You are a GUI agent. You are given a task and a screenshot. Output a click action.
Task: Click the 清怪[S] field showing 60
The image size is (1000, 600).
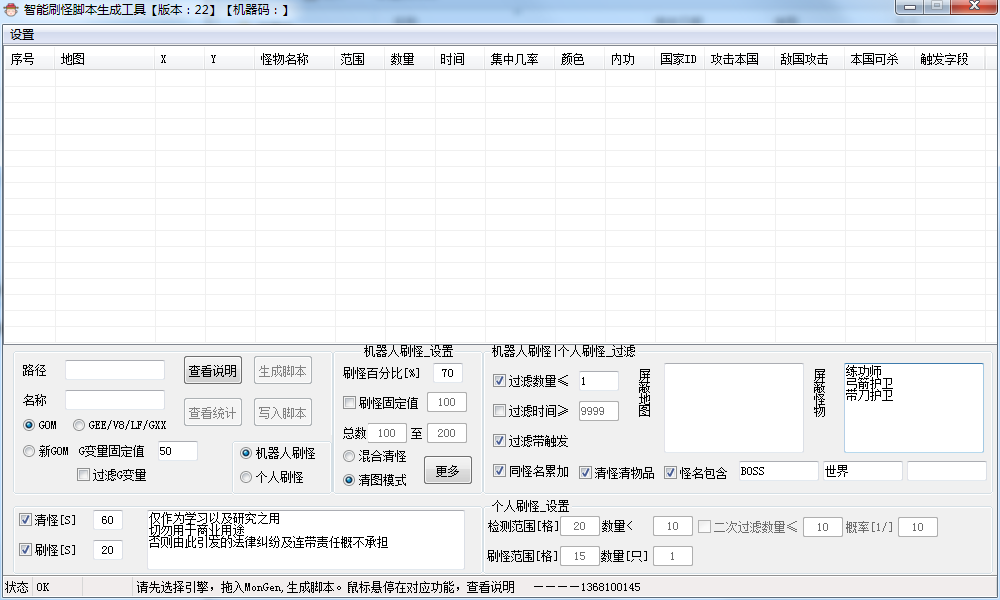click(108, 520)
